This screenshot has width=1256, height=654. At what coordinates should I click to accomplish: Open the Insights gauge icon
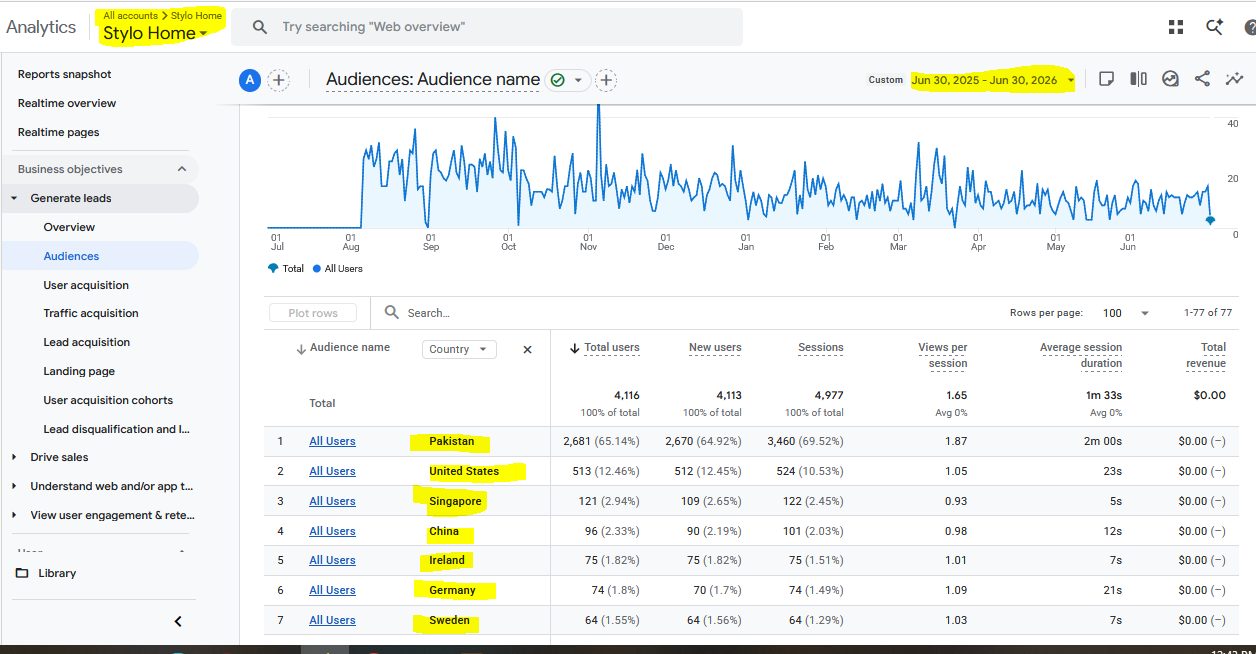1170,79
